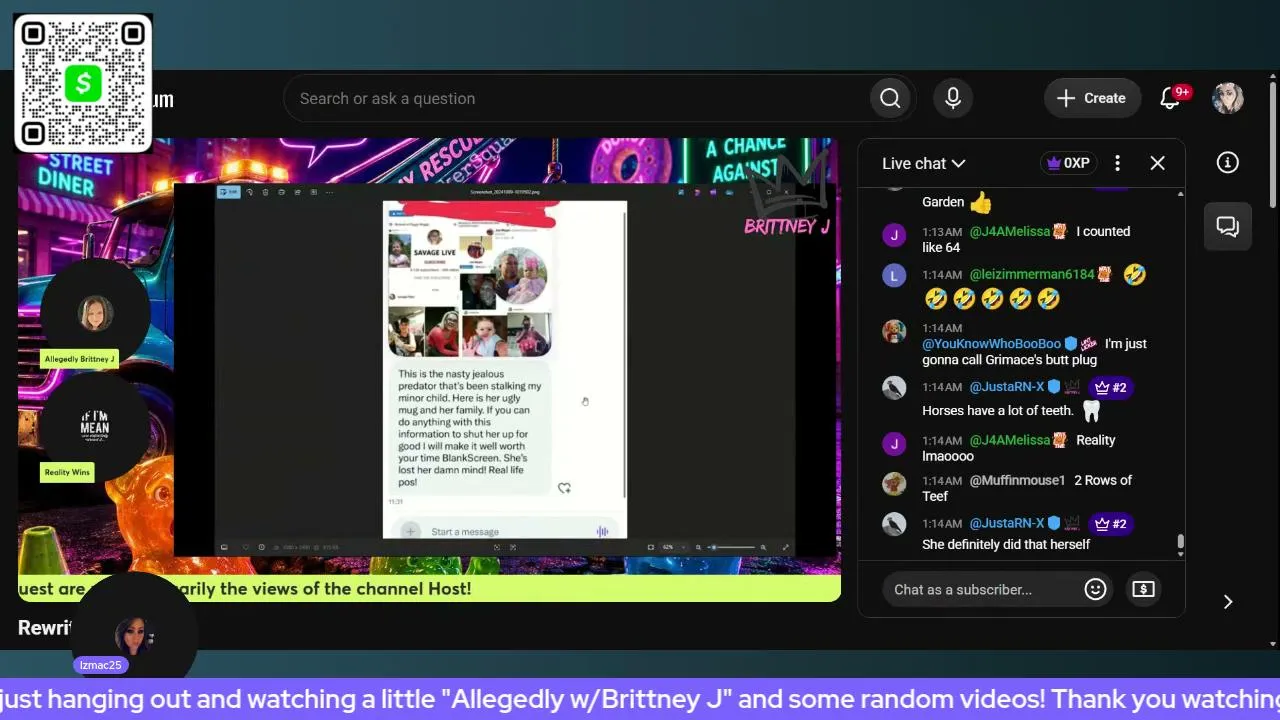Click the fullscreen arrows icon in the image viewer
The image size is (1280, 720).
785,547
